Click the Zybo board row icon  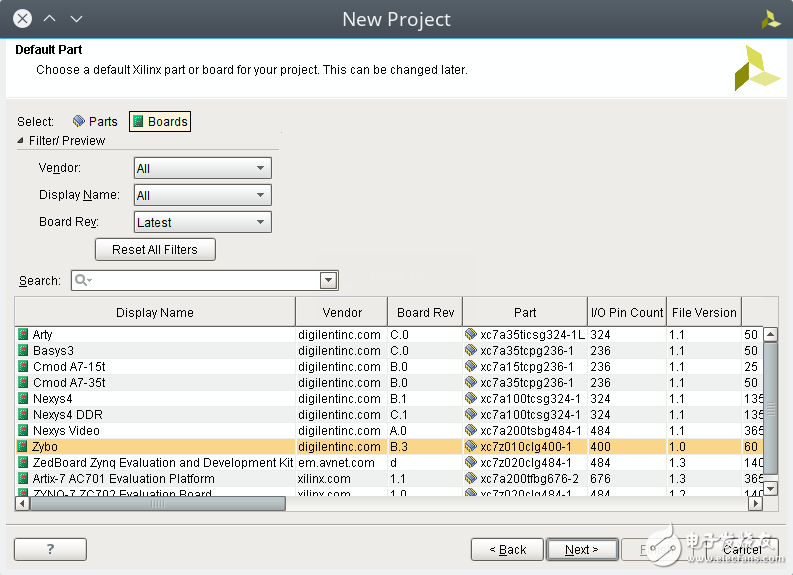[x=23, y=447]
